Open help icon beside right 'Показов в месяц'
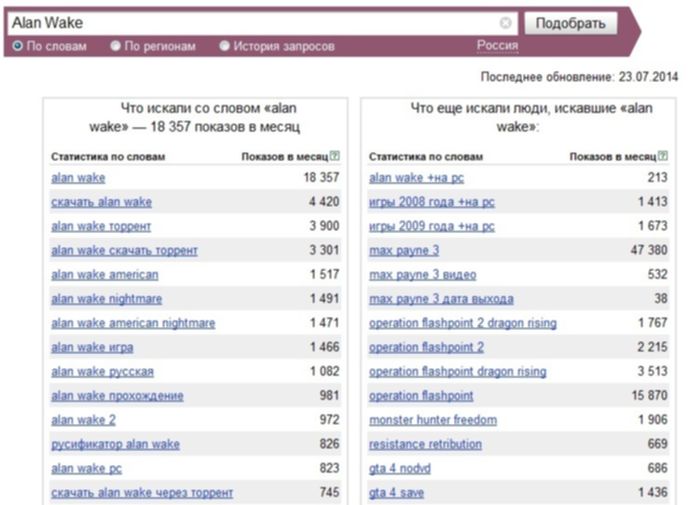 [x=663, y=156]
